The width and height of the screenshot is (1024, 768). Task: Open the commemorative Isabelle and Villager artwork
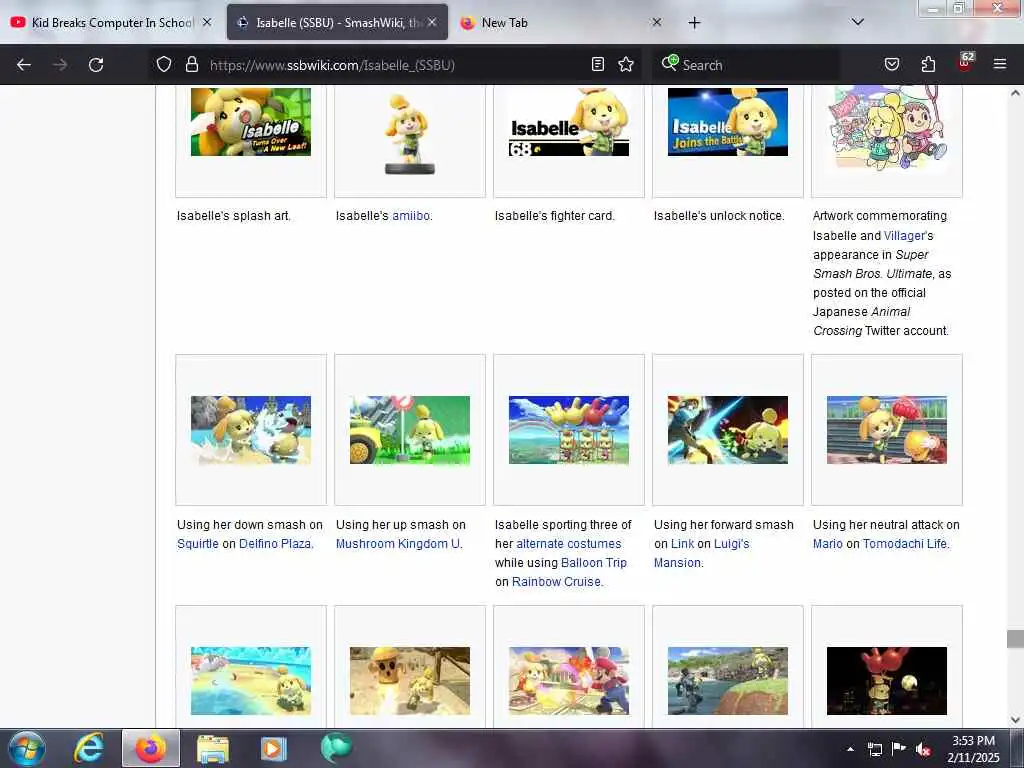coord(887,127)
